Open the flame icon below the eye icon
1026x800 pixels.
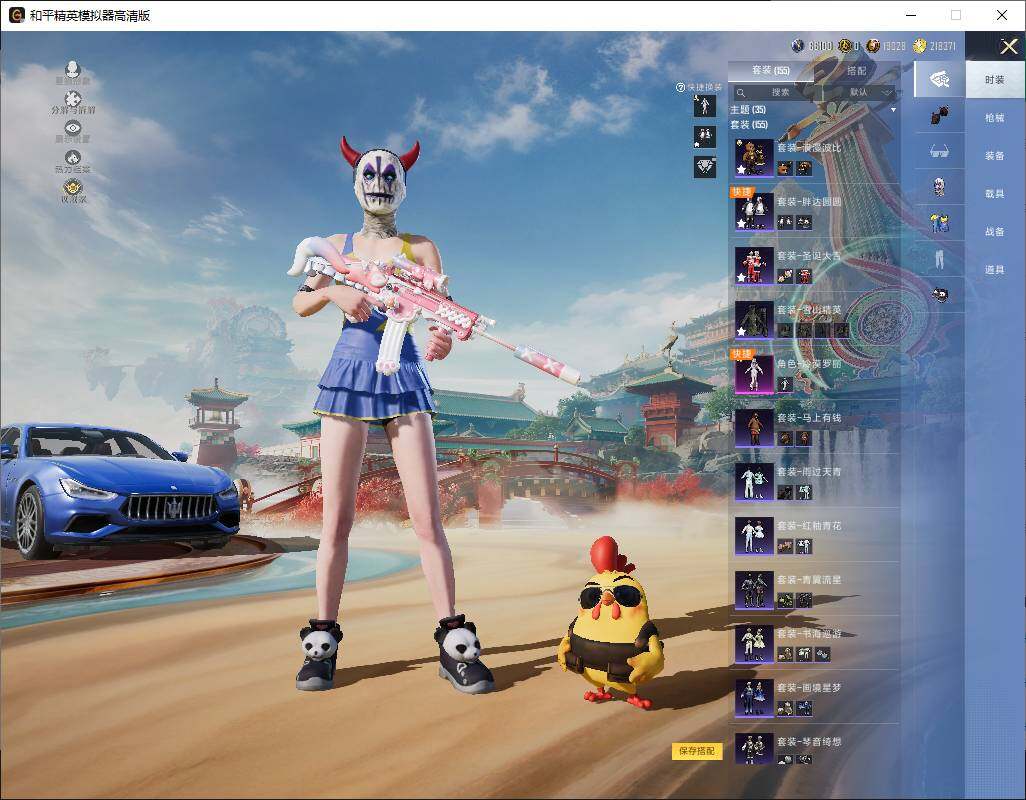73,158
